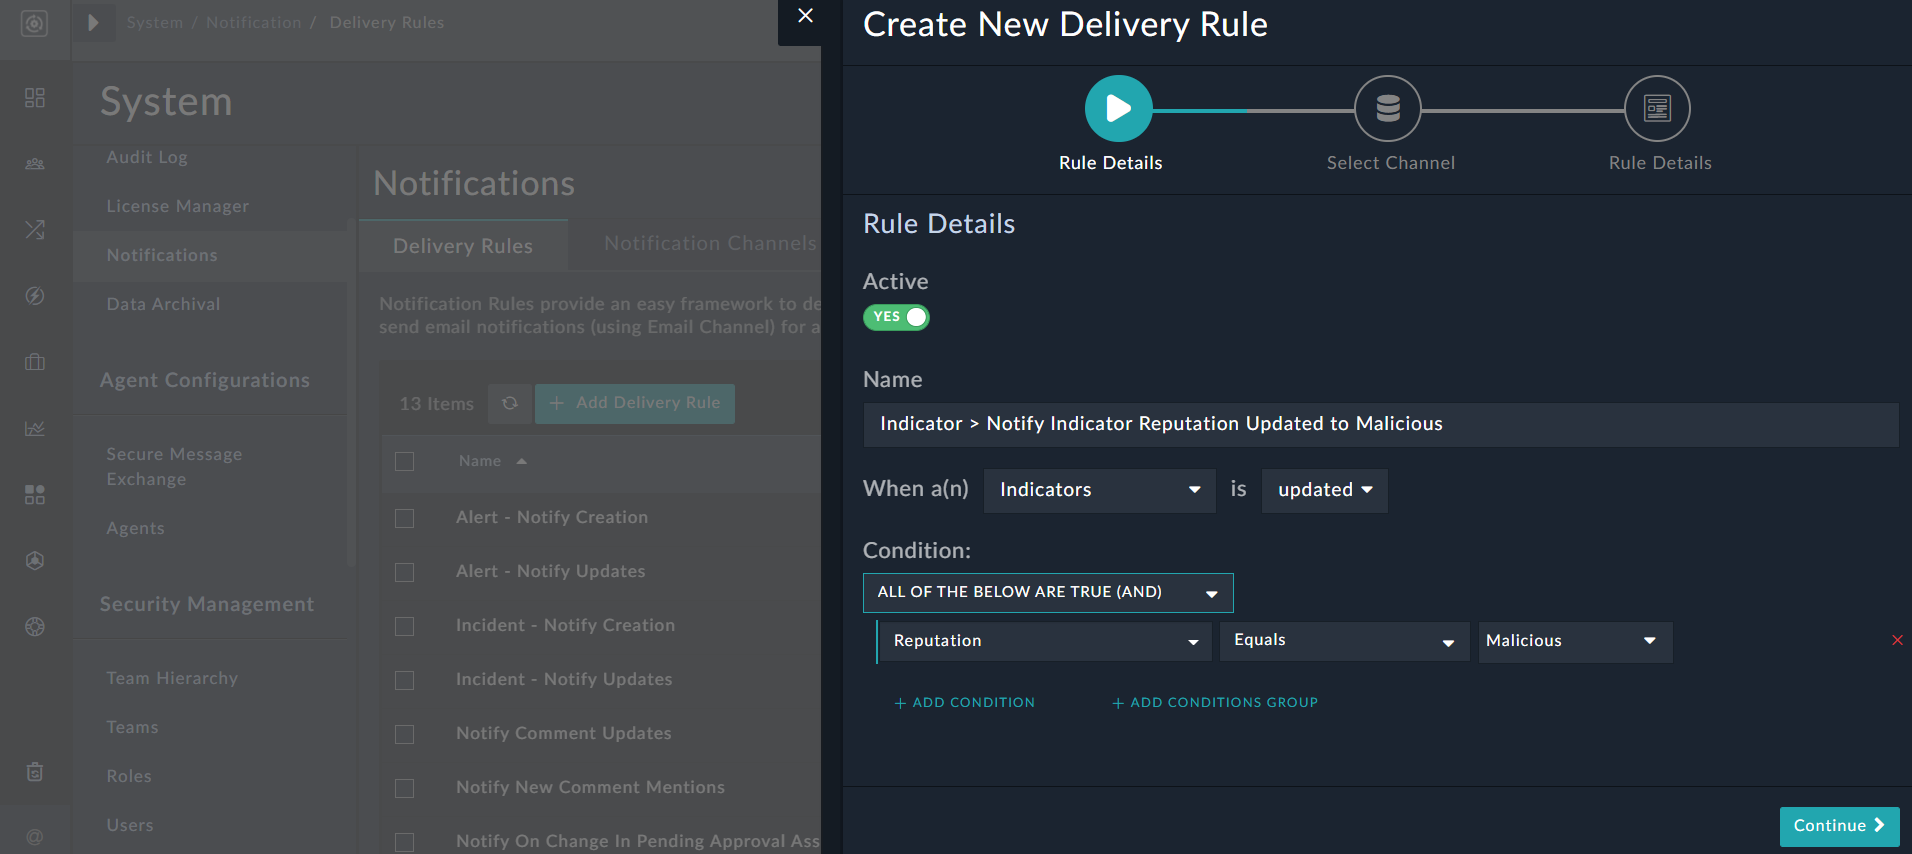The height and width of the screenshot is (854, 1912).
Task: Close the Create New Delivery Rule panel
Action: 805,16
